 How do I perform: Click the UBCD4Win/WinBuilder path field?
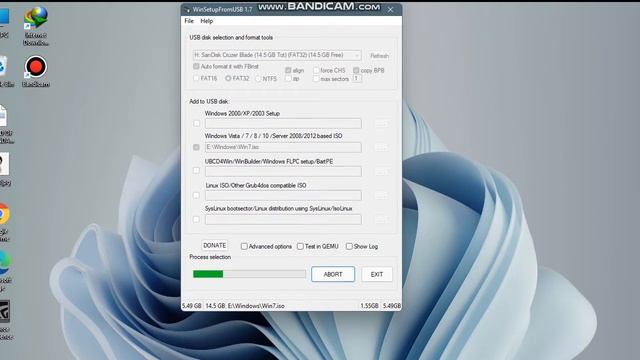pos(283,171)
